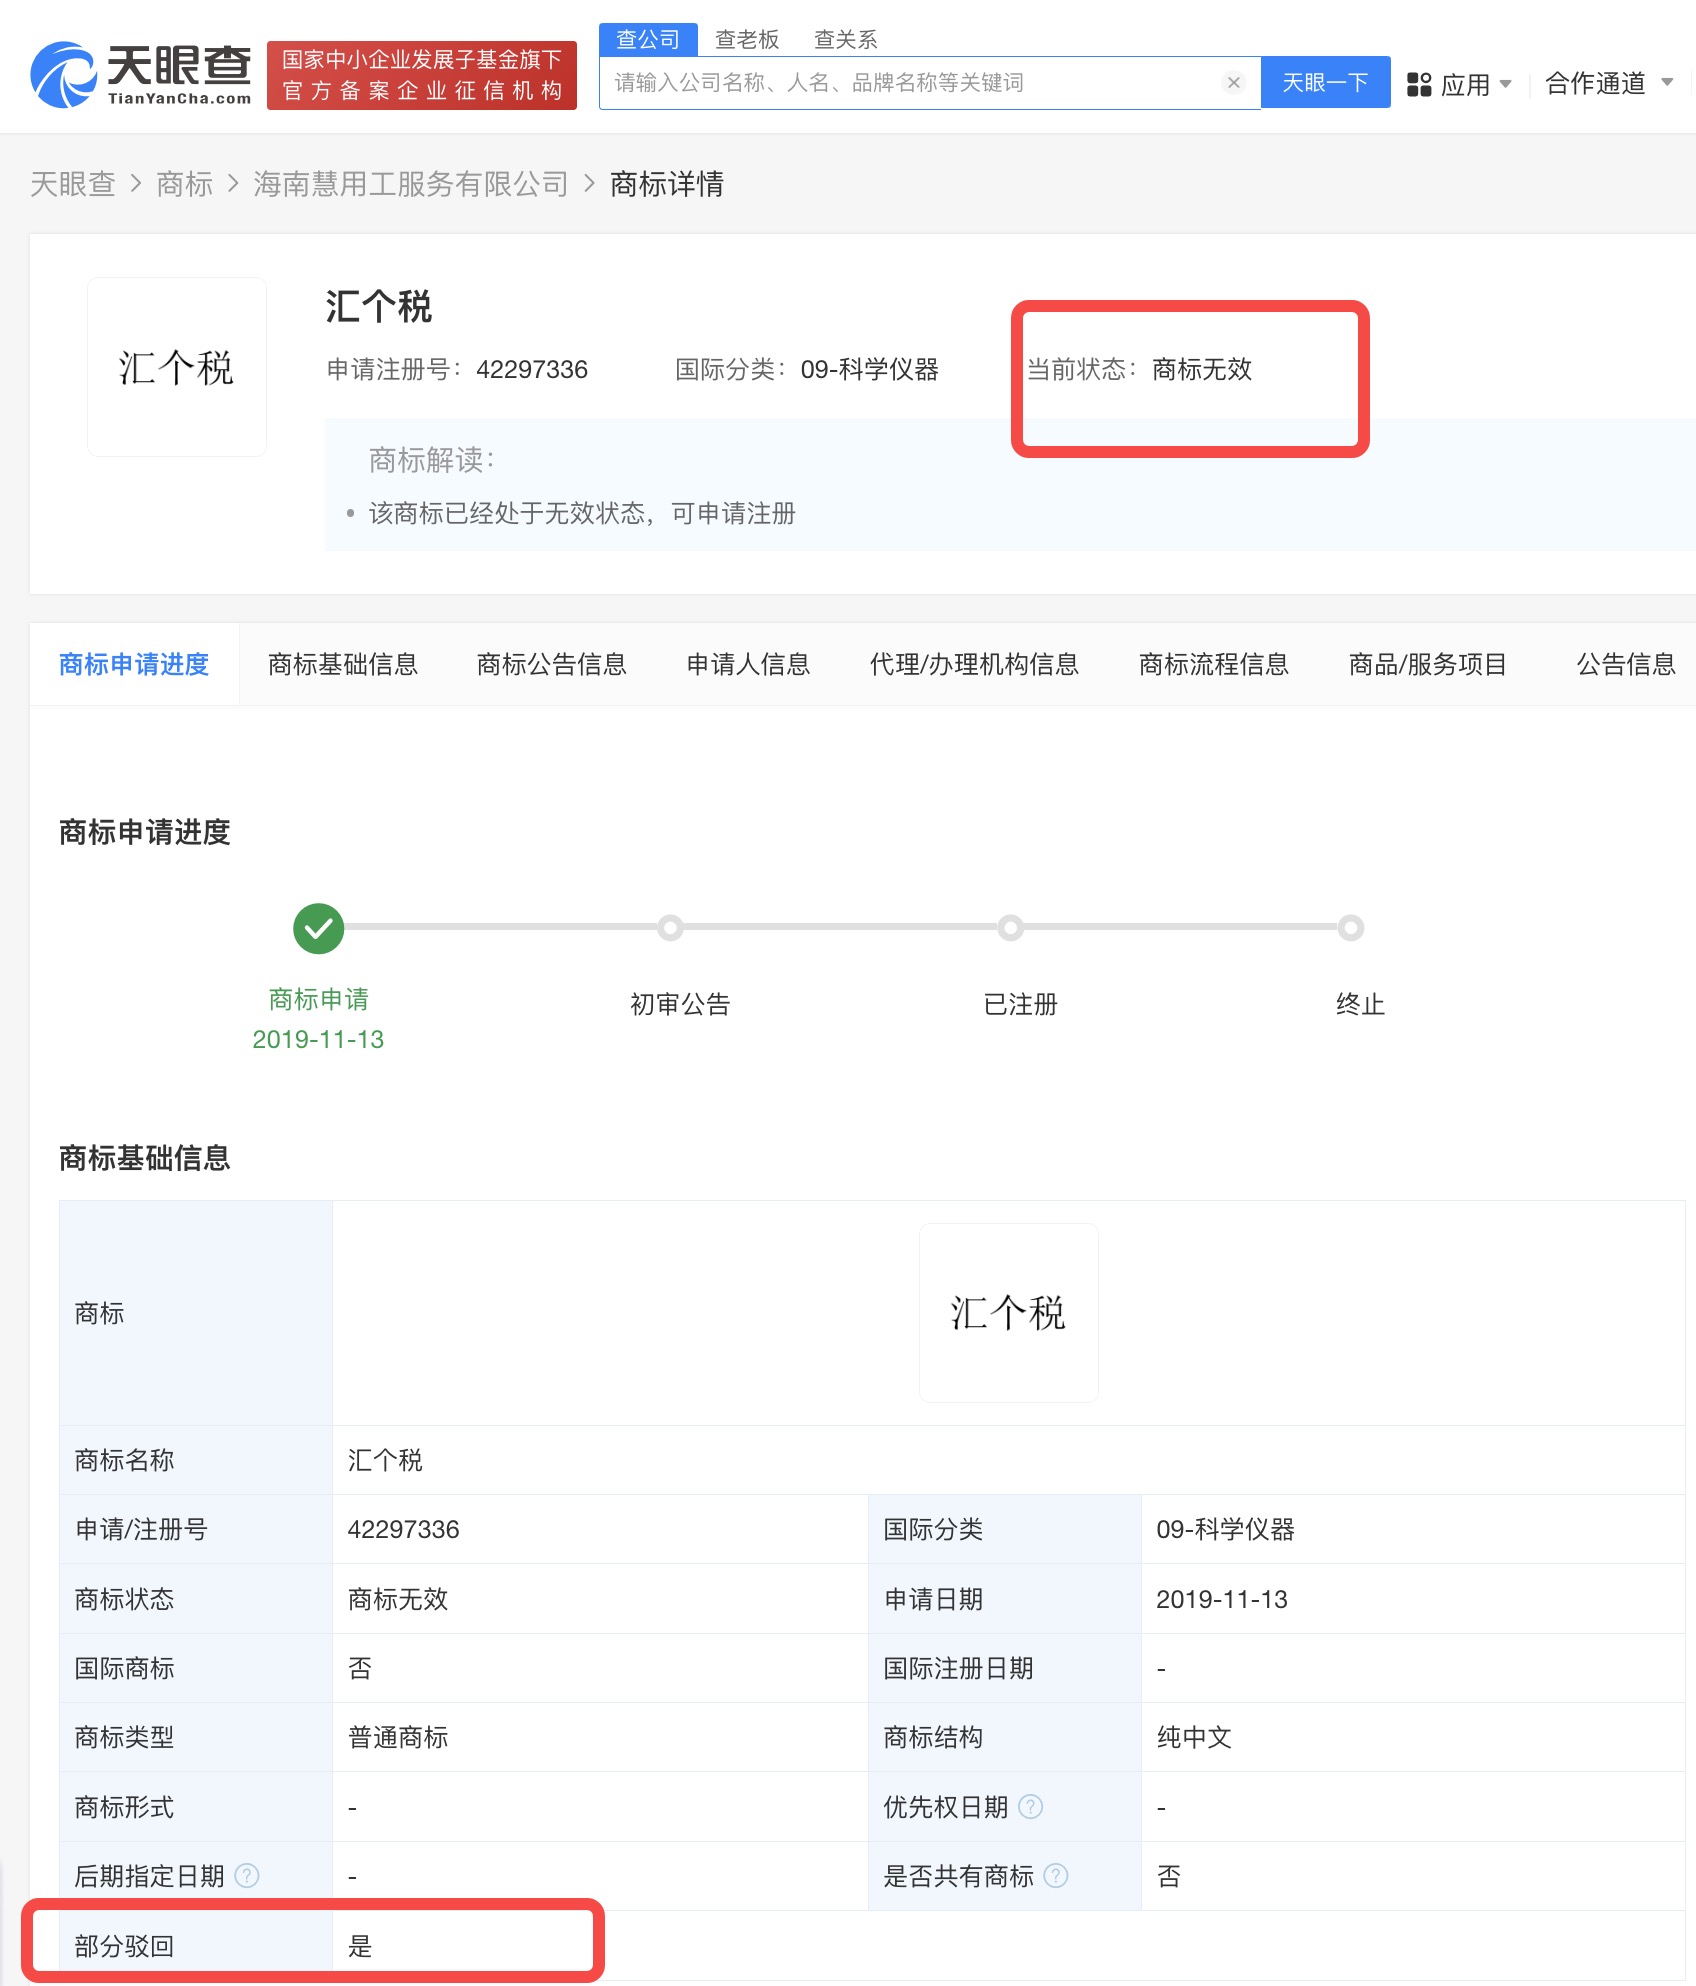
Task: Click the red 官方备案企业征信机构 banner
Action: pos(422,75)
